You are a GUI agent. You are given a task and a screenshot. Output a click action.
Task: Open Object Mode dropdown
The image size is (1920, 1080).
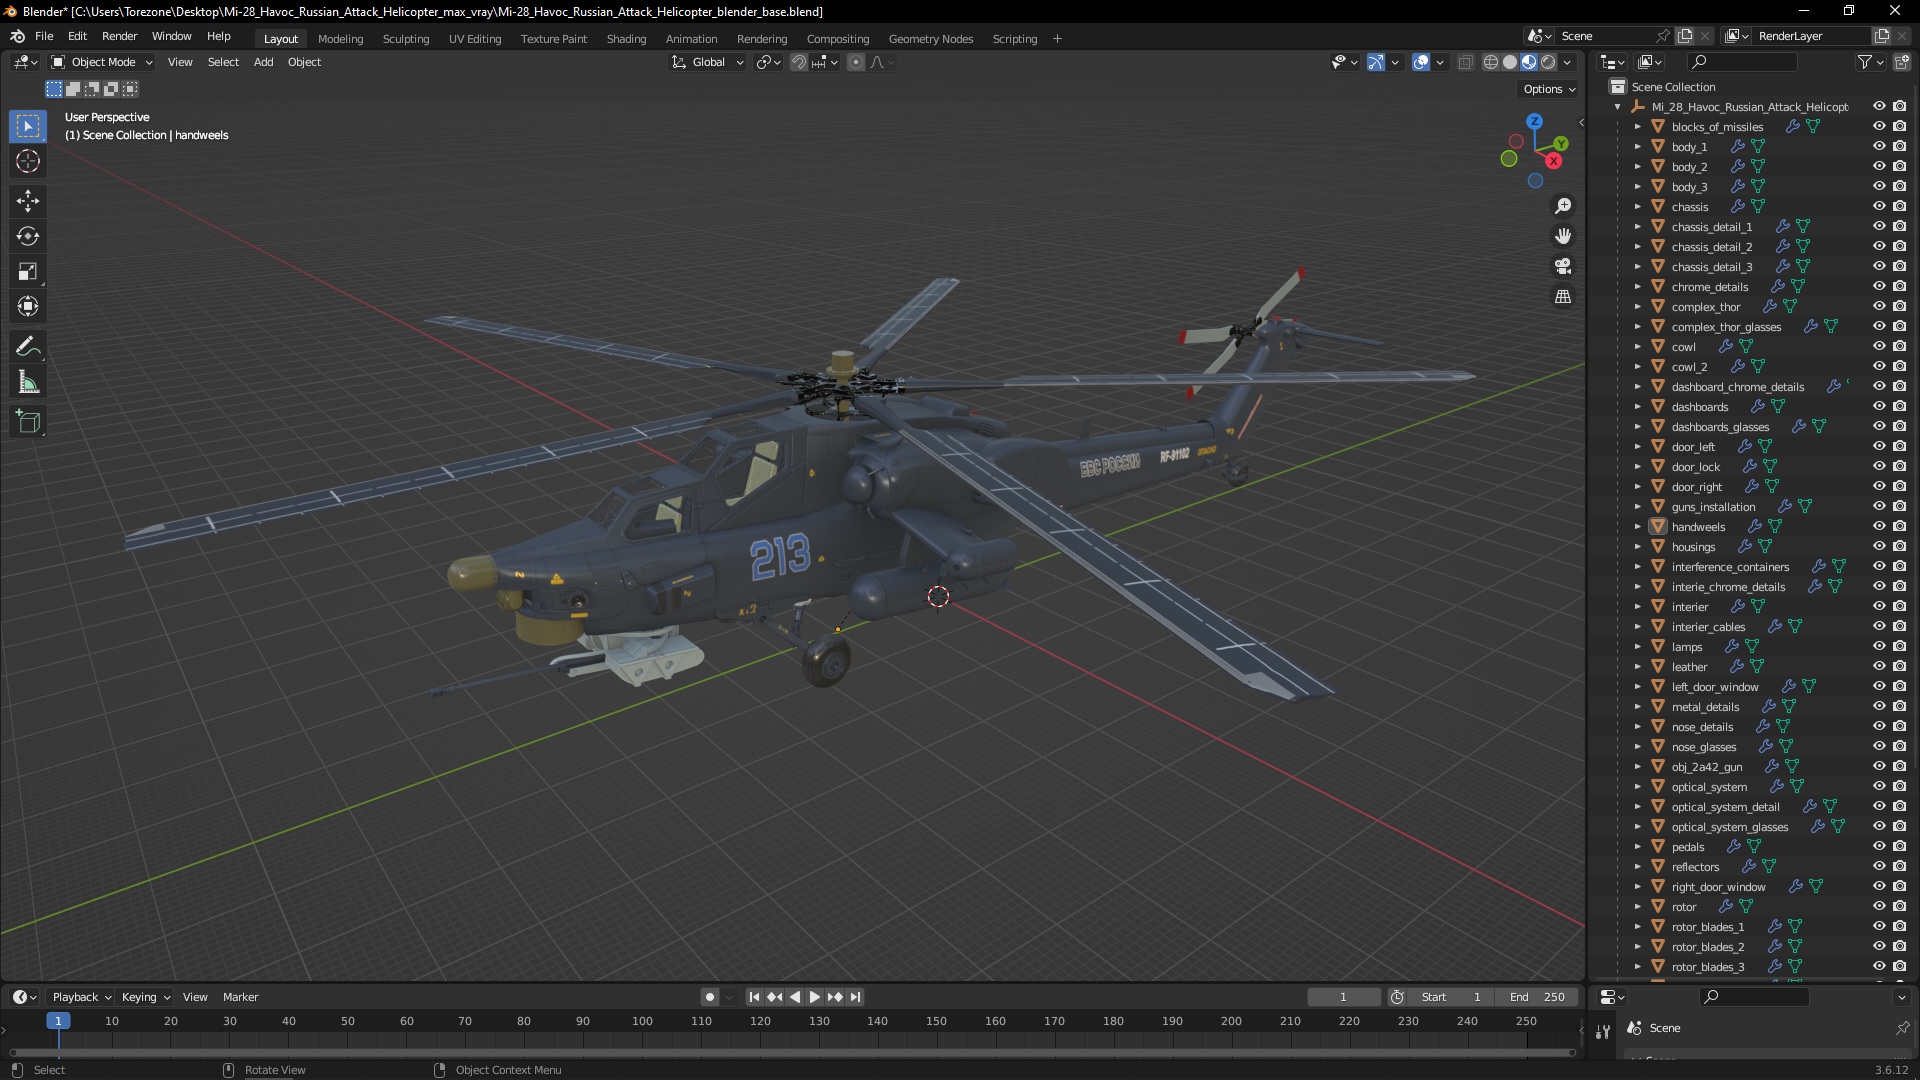[x=102, y=62]
